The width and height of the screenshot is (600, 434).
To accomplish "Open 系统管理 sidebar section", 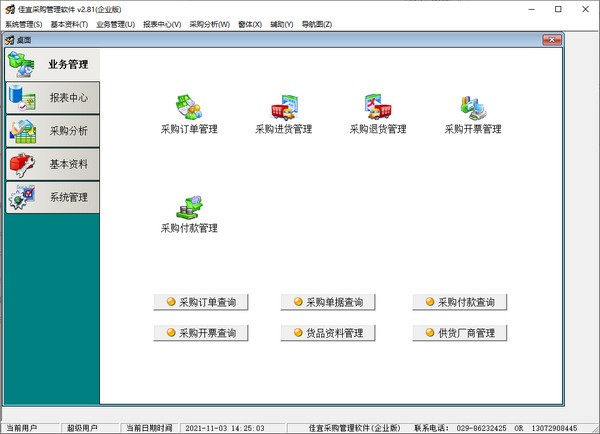I will pos(52,197).
